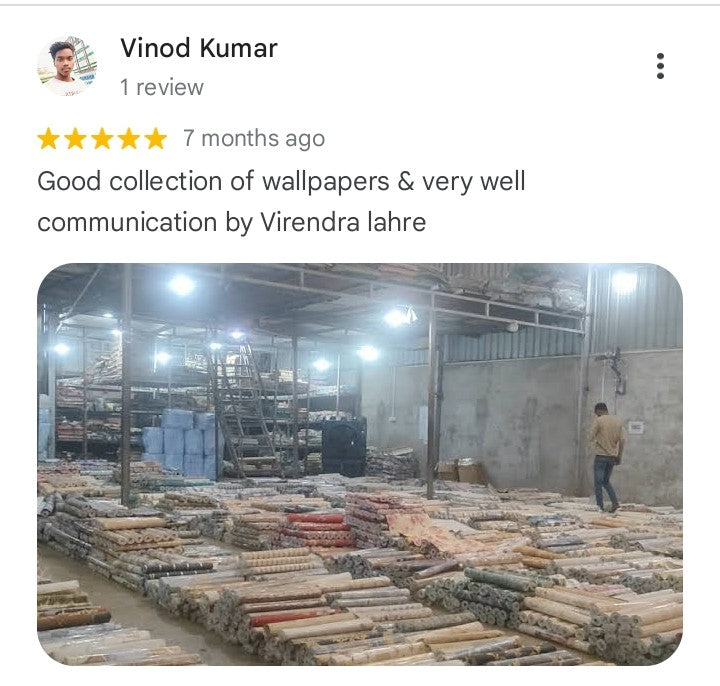Image resolution: width=720 pixels, height=686 pixels.
Task: Click the fourth rating star
Action: tap(129, 139)
